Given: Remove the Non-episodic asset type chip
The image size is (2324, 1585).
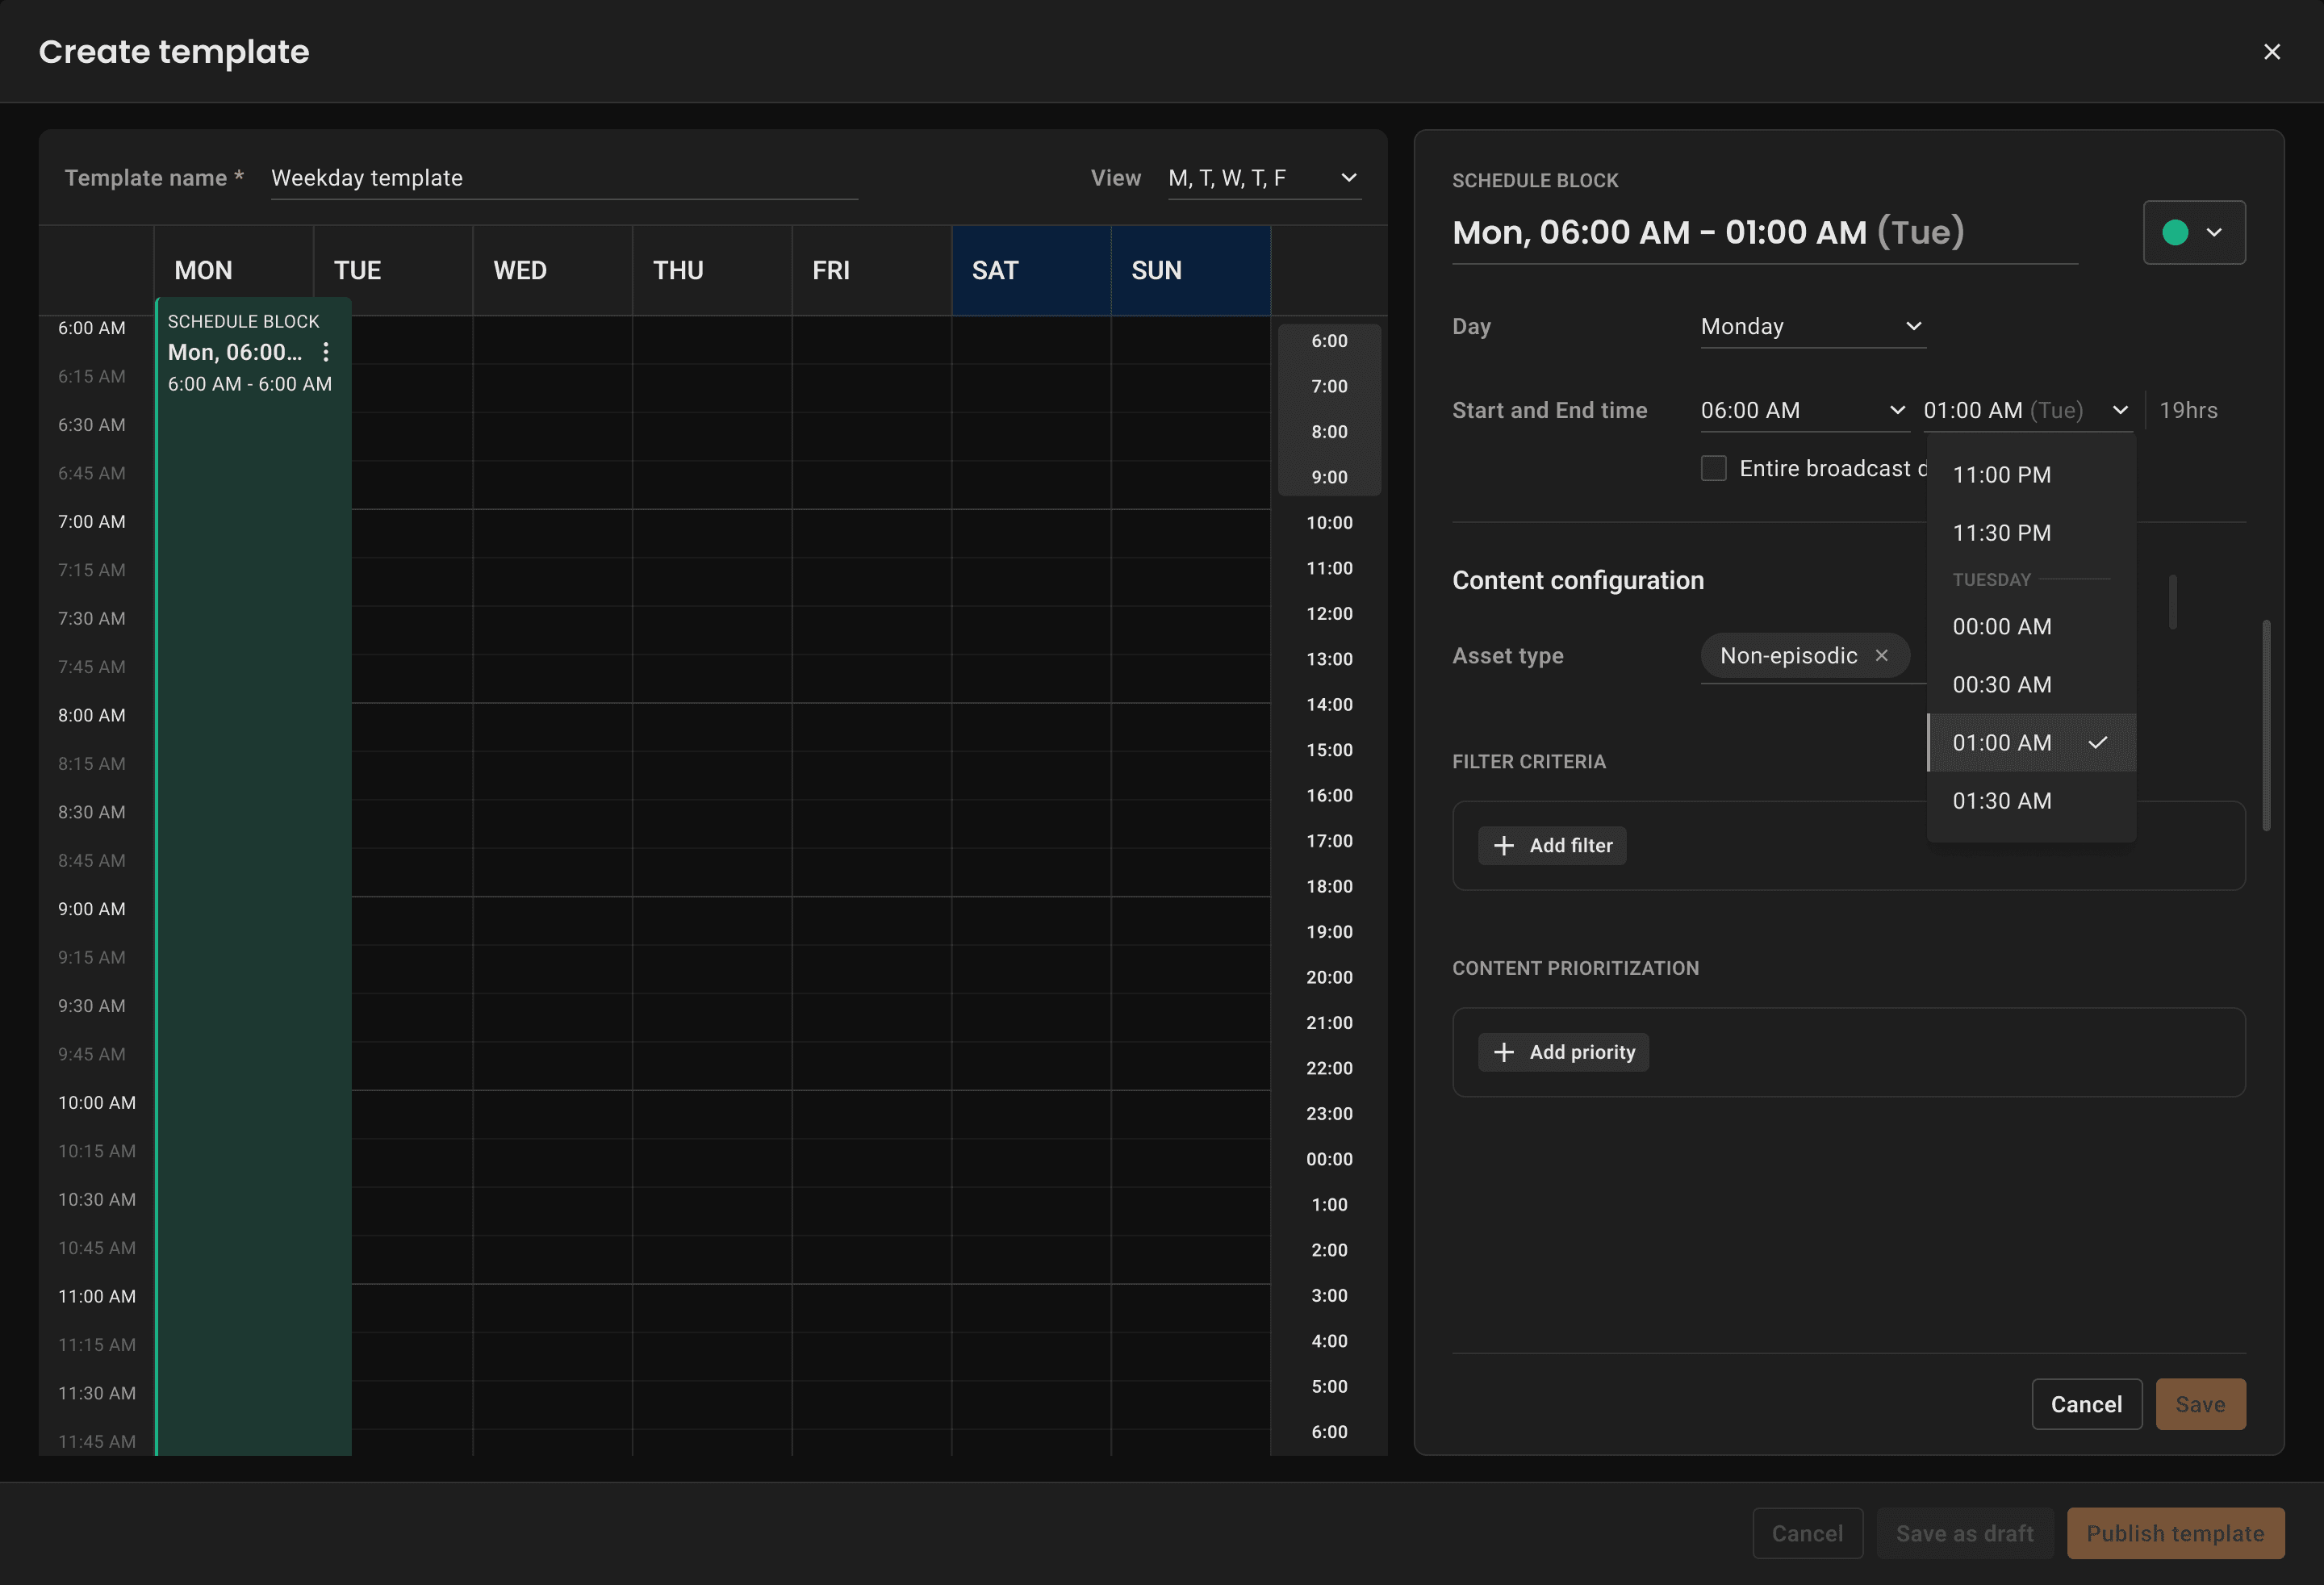Looking at the screenshot, I should click(x=1881, y=655).
